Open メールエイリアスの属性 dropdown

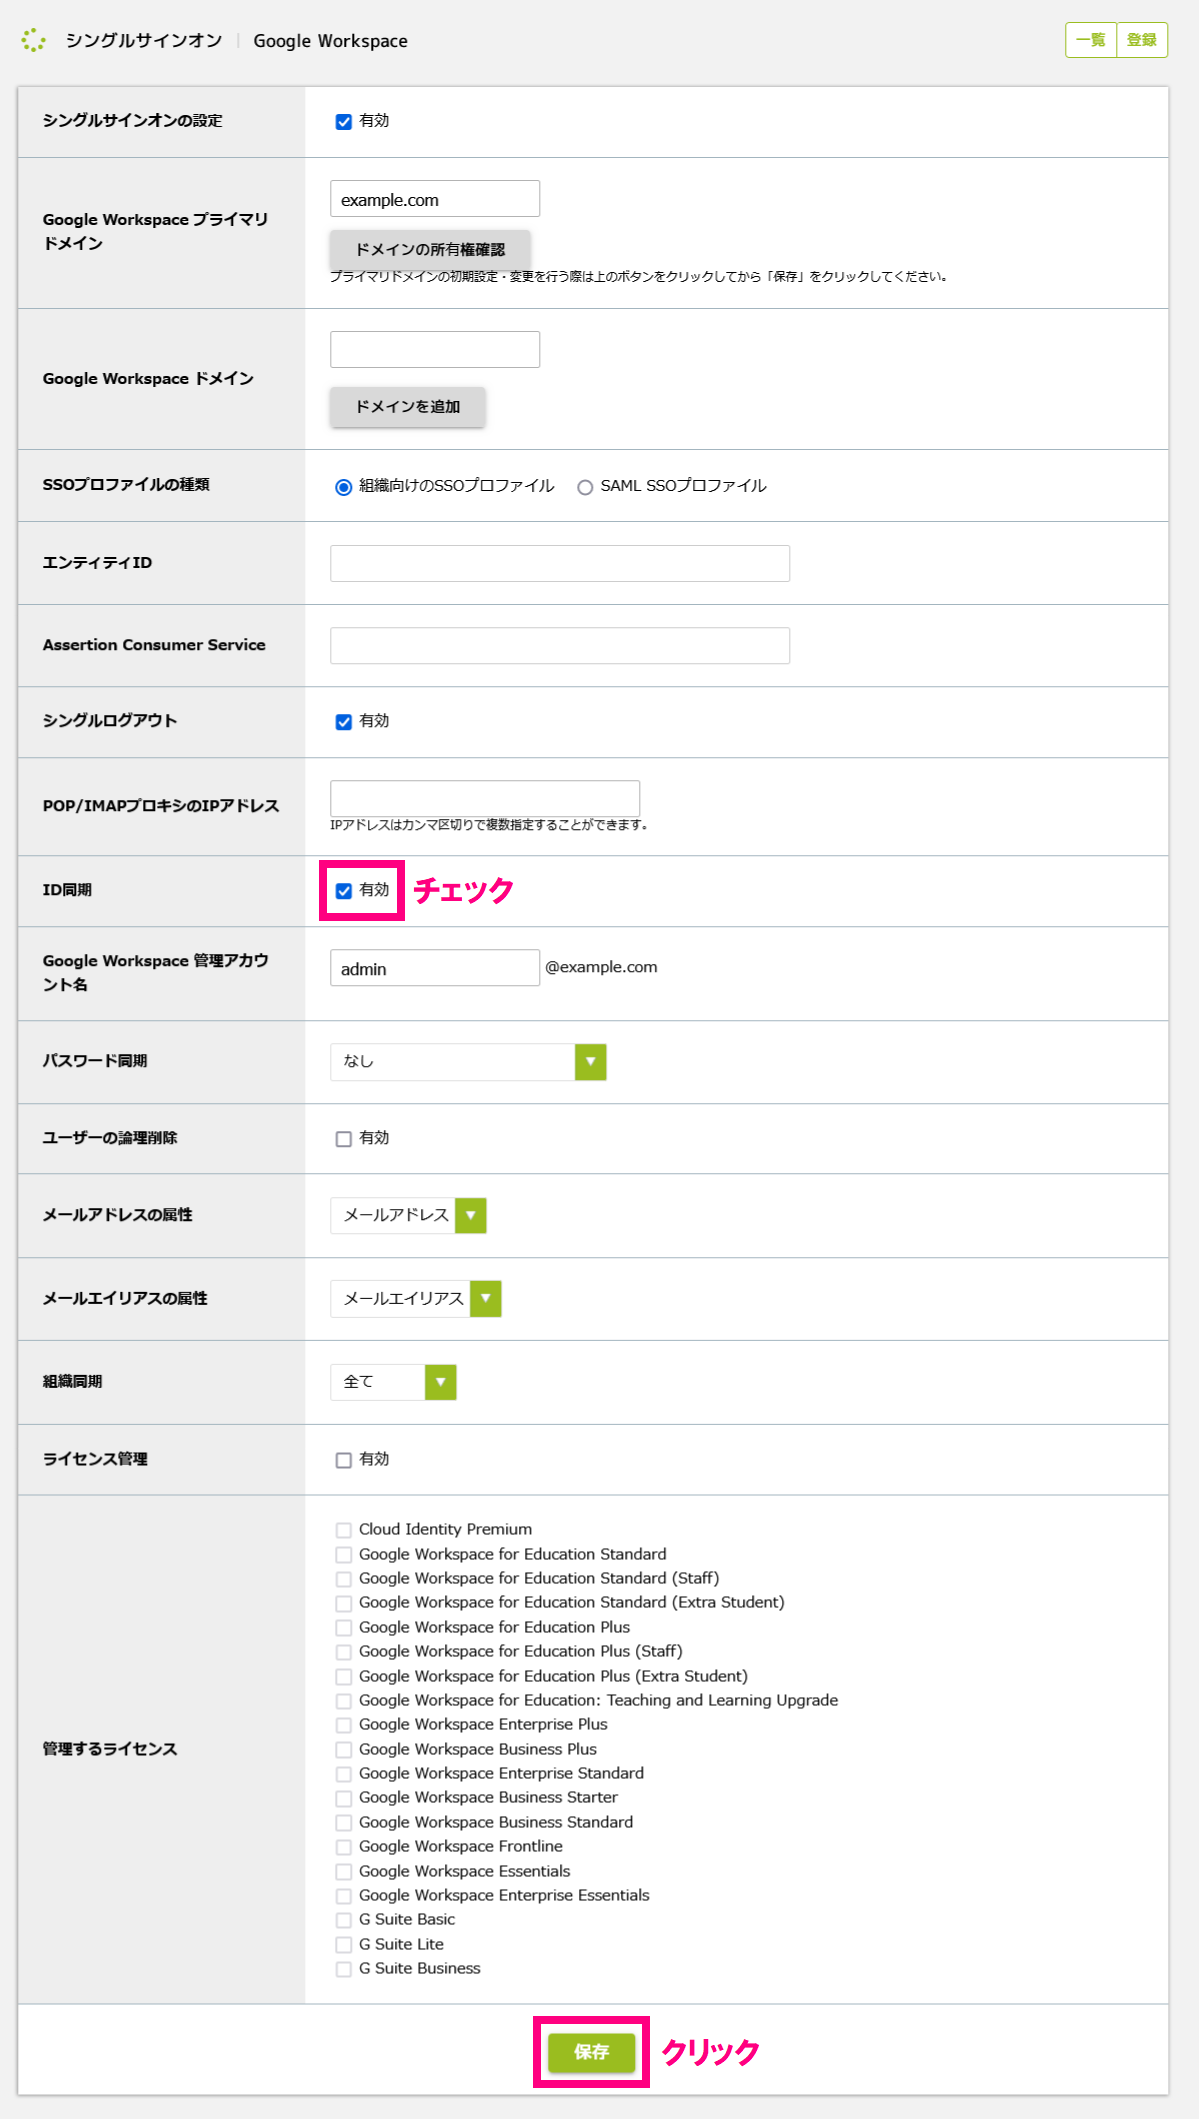(416, 1299)
